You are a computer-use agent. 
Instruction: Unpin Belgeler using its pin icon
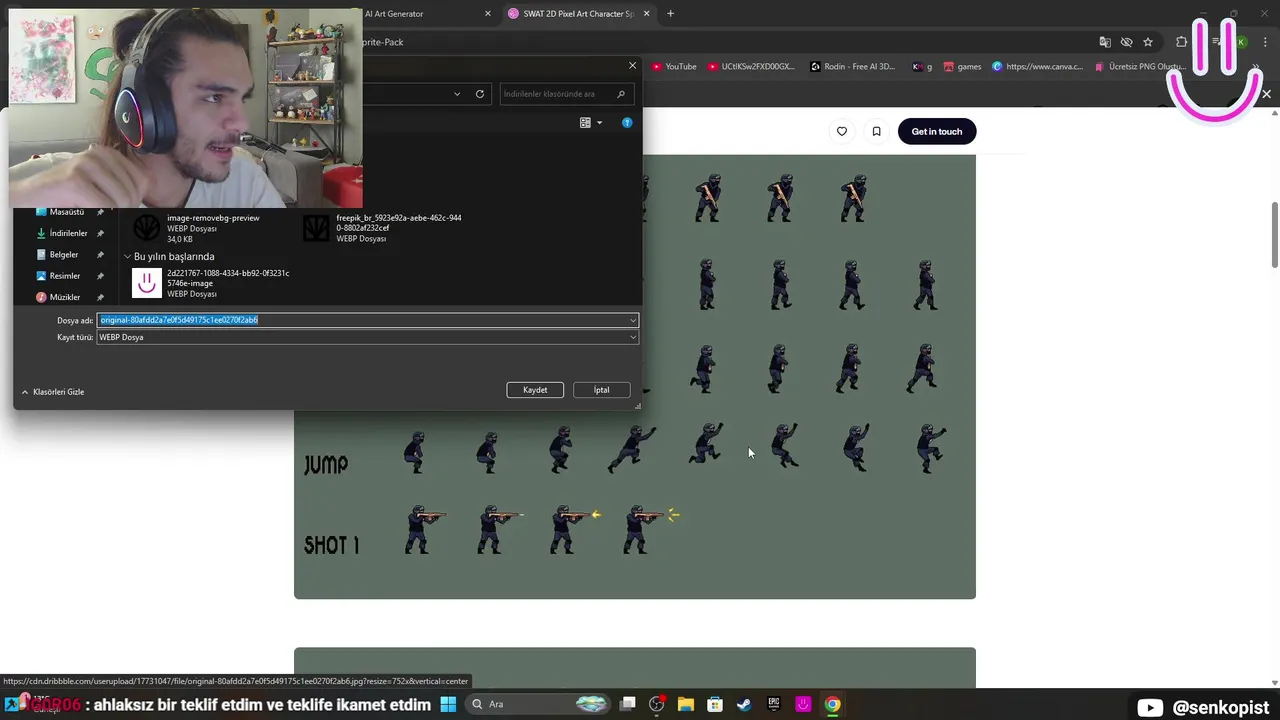tap(100, 255)
